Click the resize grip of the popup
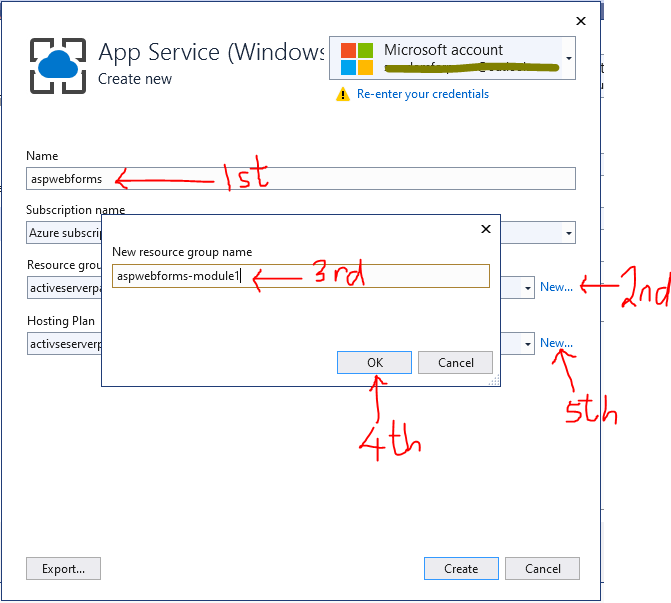671x603 pixels. 494,380
